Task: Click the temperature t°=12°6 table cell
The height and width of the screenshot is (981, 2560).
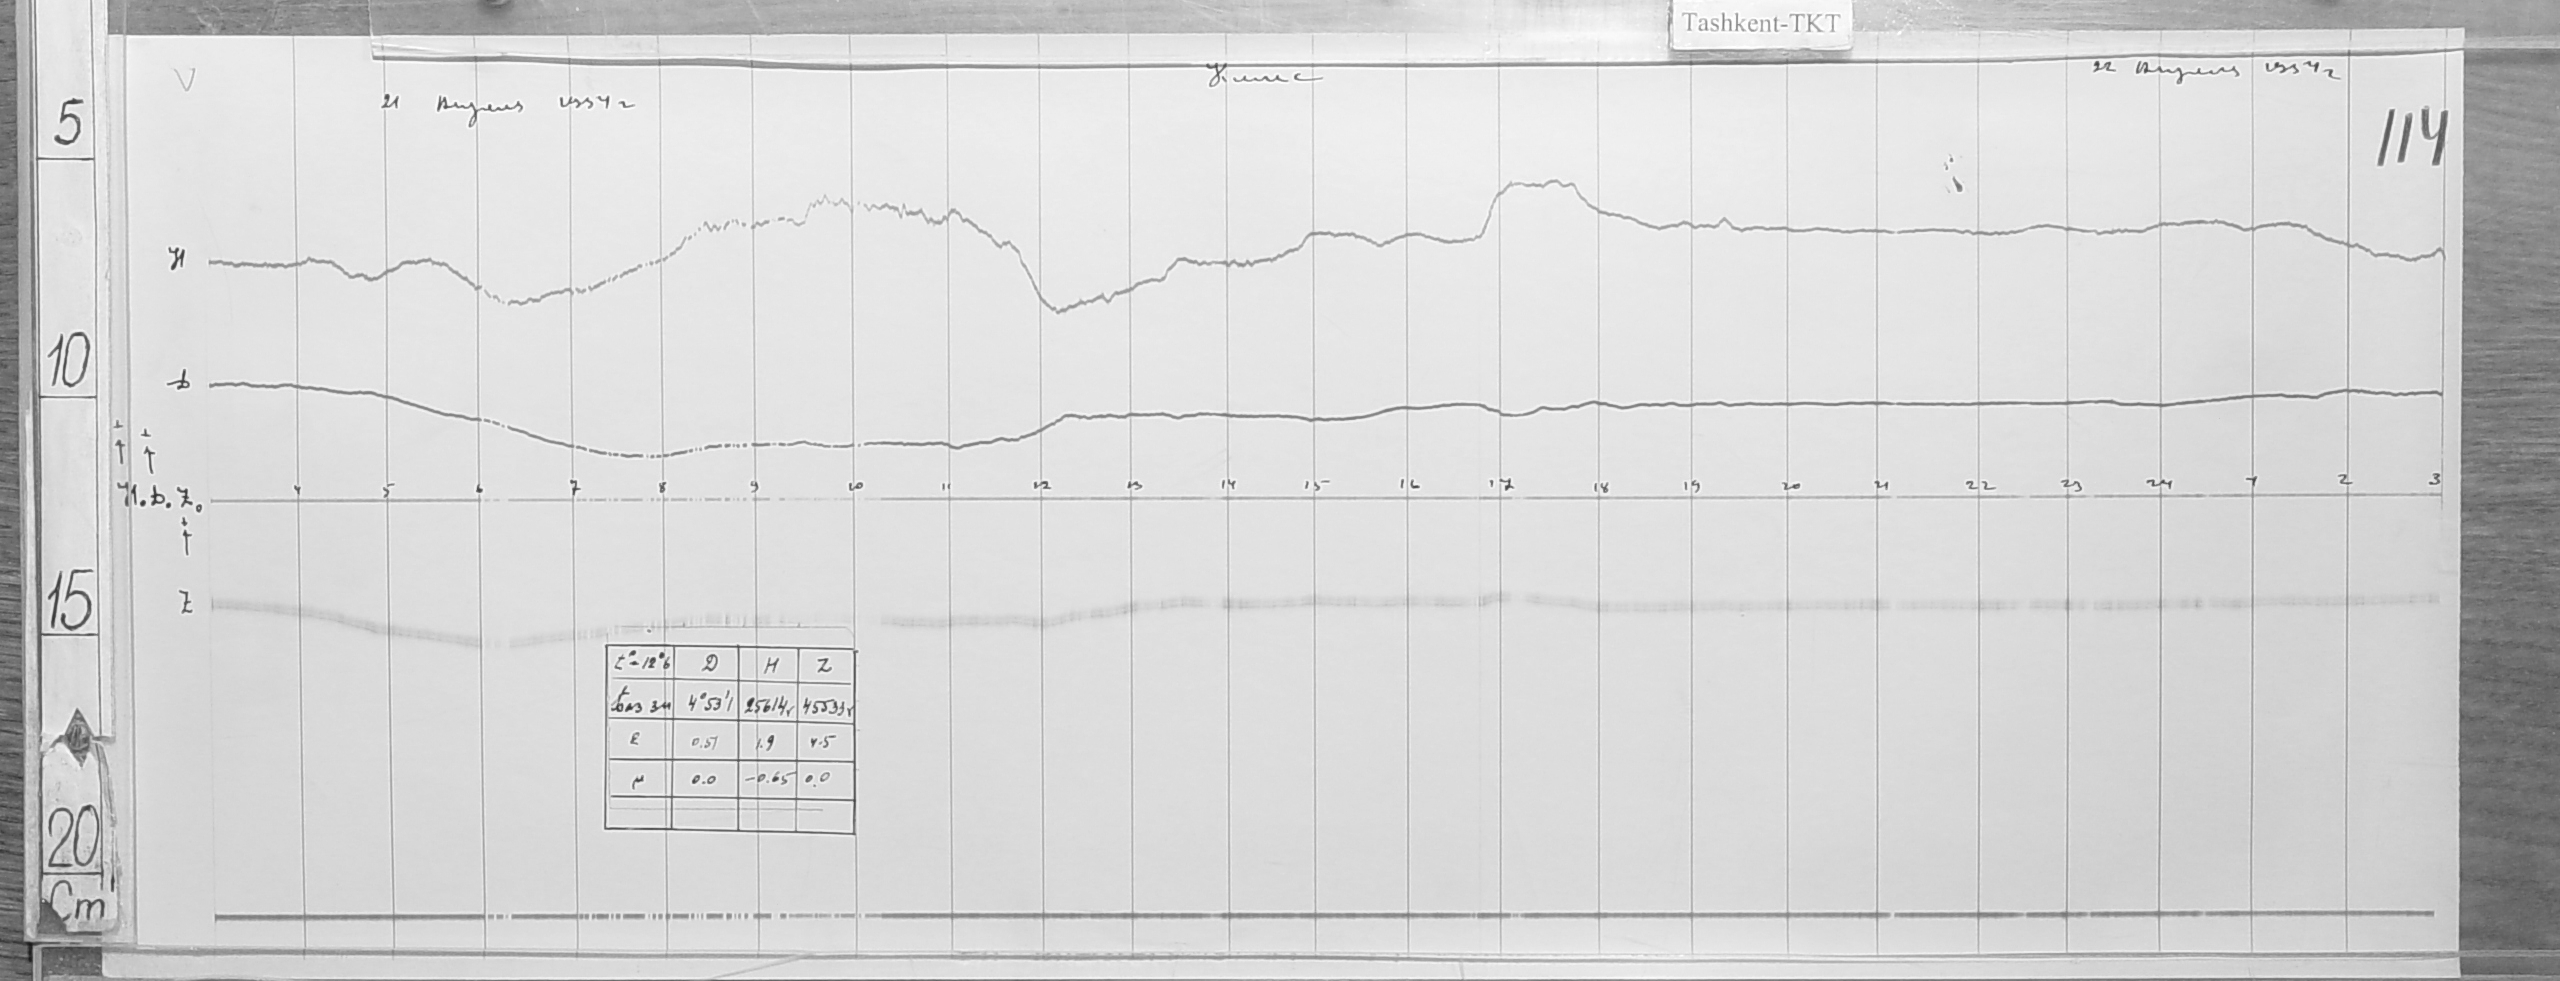Action: click(x=640, y=665)
